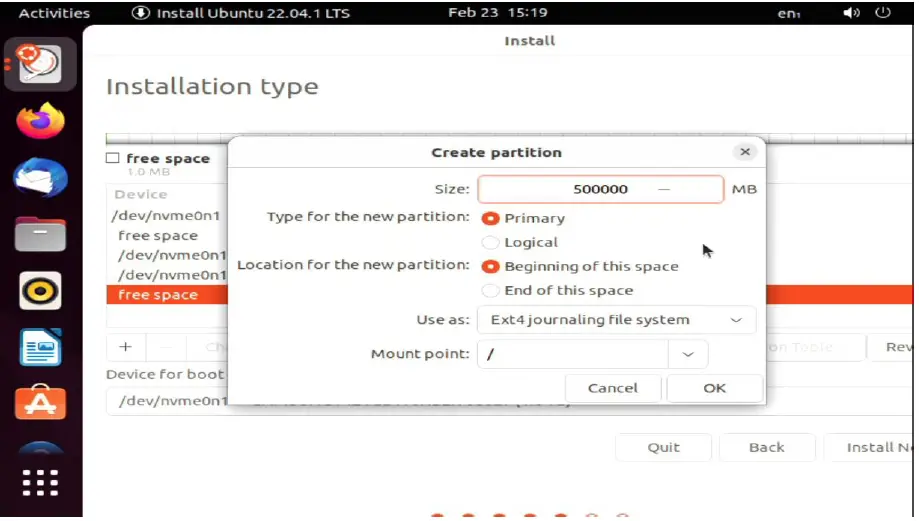Close the Create partition dialog

point(745,152)
